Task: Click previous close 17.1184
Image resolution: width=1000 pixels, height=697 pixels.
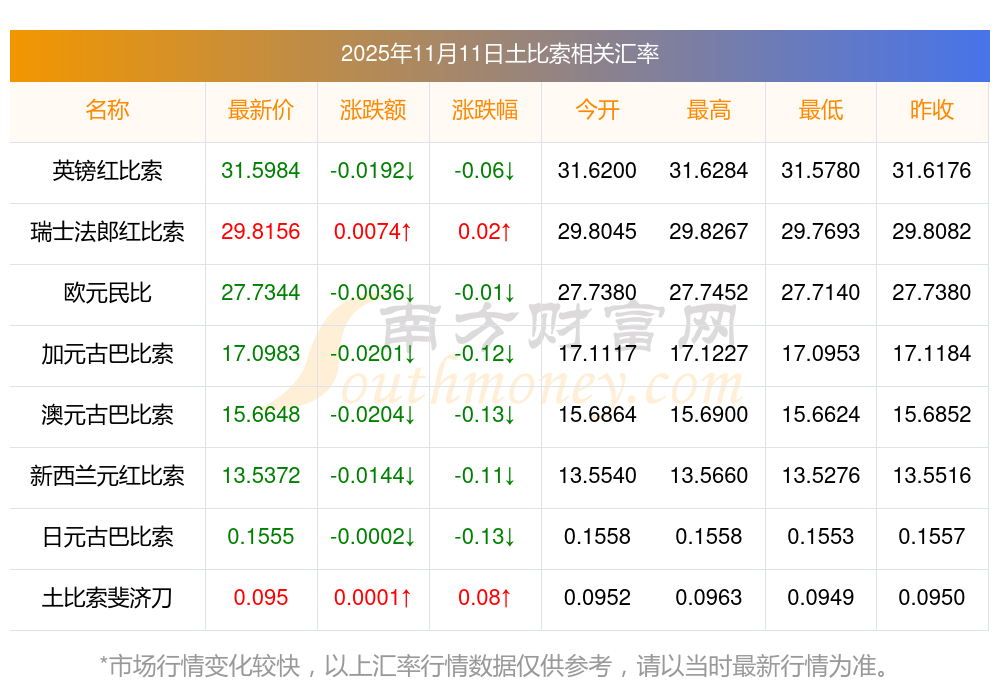Action: click(x=932, y=354)
